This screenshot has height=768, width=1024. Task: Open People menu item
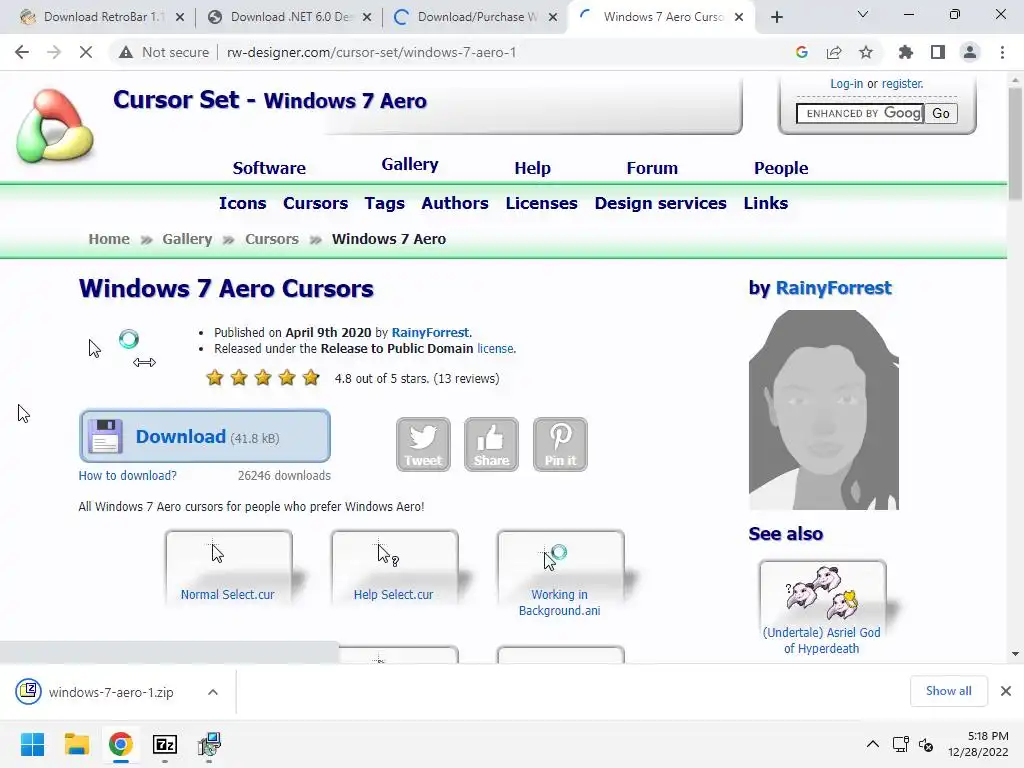pos(781,168)
